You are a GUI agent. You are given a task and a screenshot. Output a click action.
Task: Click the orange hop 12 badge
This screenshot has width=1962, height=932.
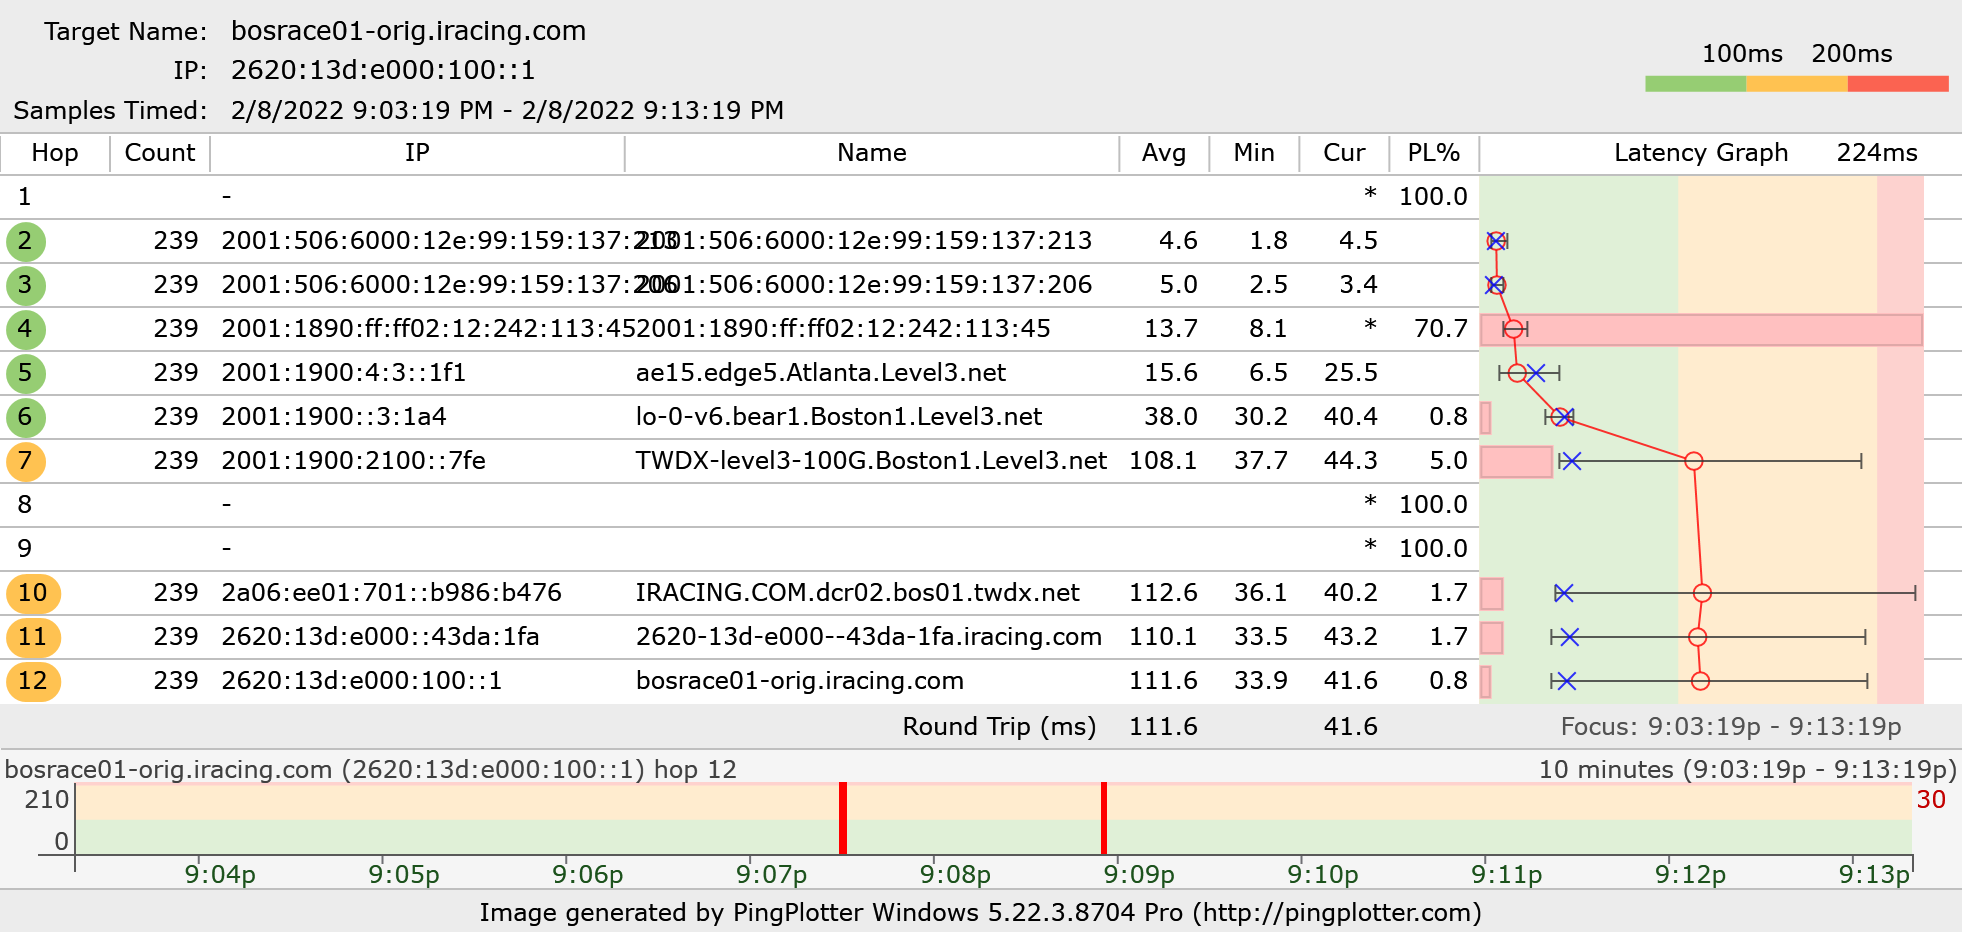coord(33,681)
